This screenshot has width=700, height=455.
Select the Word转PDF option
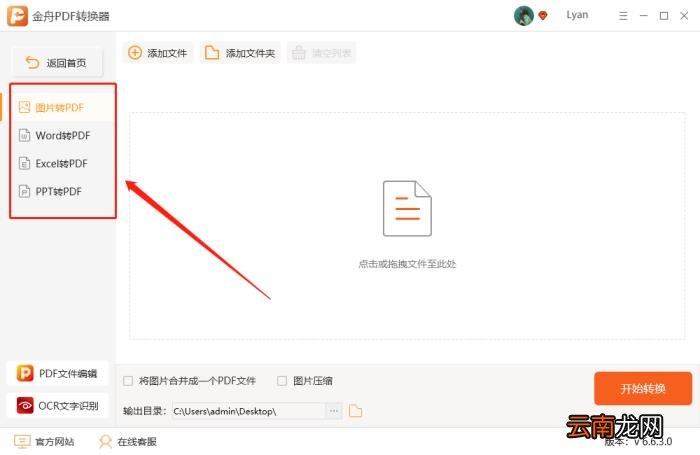pyautogui.click(x=62, y=135)
